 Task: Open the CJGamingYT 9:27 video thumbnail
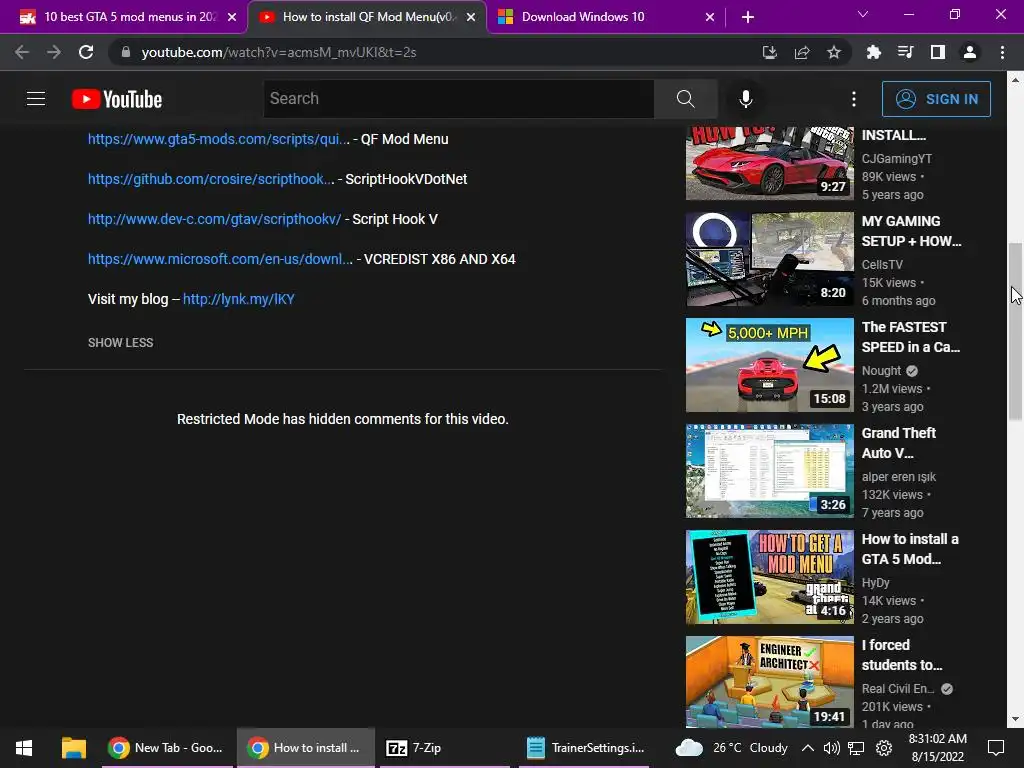click(x=769, y=163)
